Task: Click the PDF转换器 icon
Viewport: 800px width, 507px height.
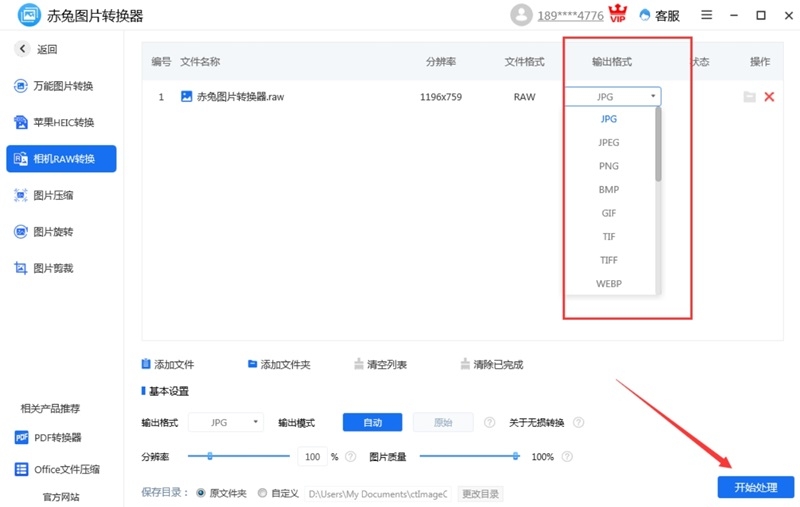Action: point(21,438)
